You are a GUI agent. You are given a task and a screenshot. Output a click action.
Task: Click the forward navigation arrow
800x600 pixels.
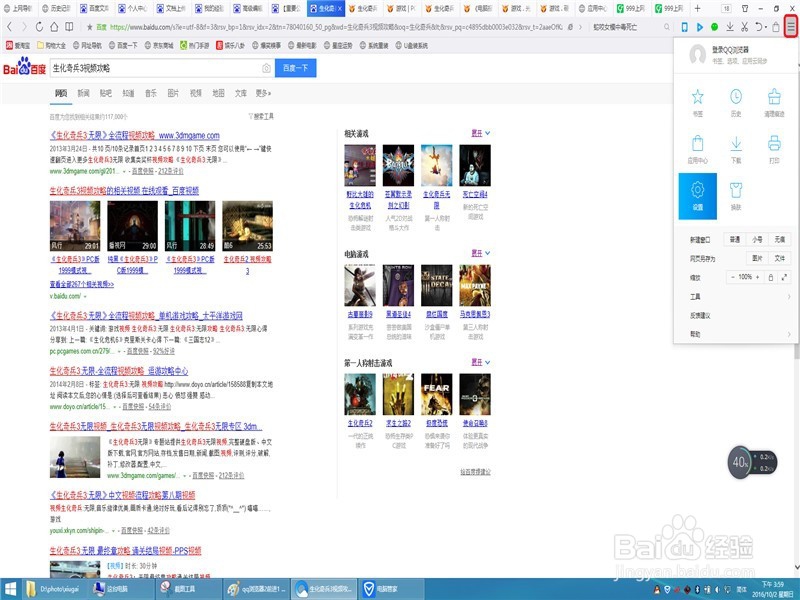pos(24,27)
